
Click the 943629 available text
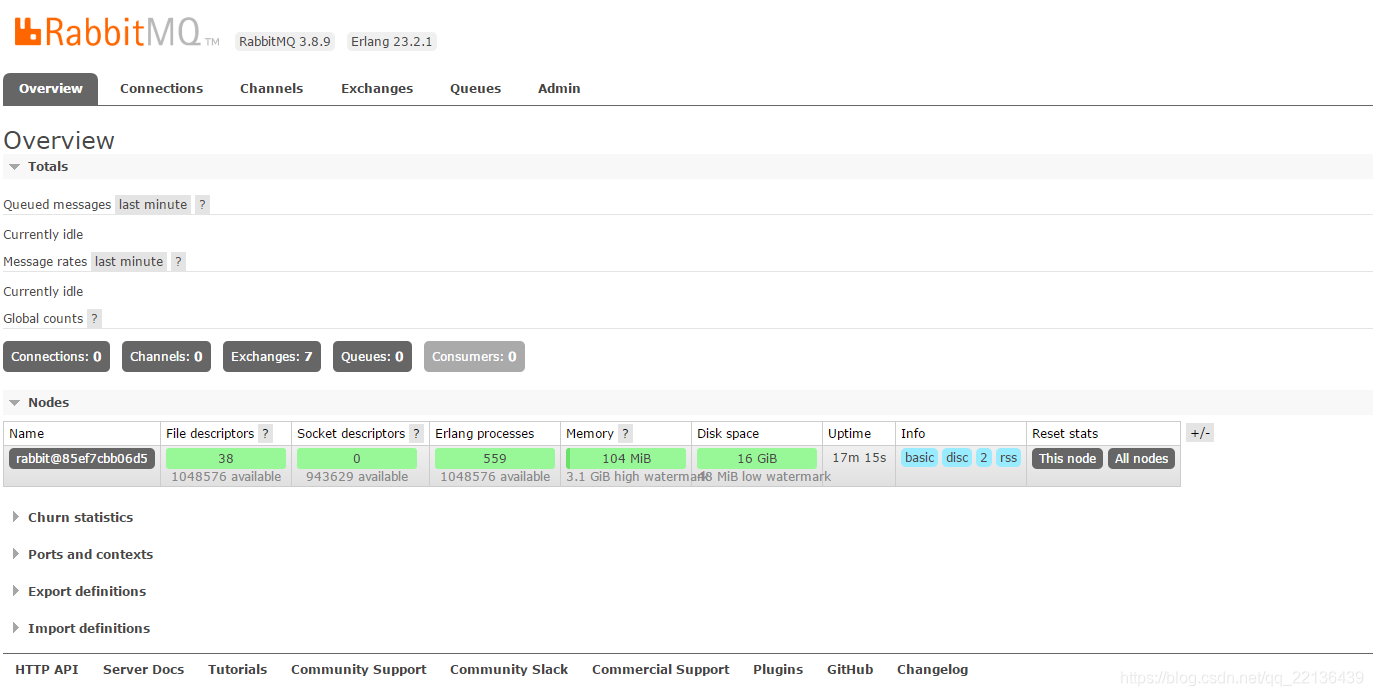(x=357, y=477)
